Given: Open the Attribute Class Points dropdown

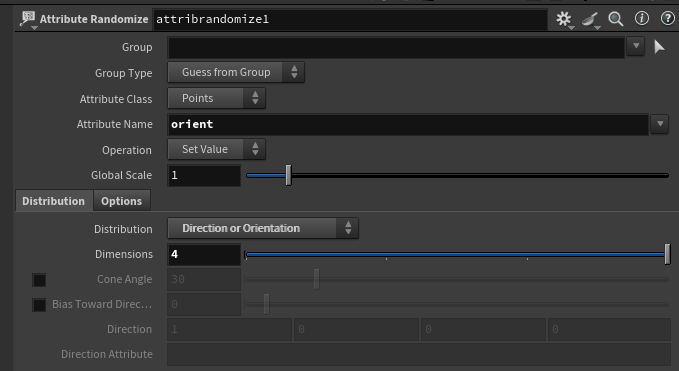Looking at the screenshot, I should 217,98.
